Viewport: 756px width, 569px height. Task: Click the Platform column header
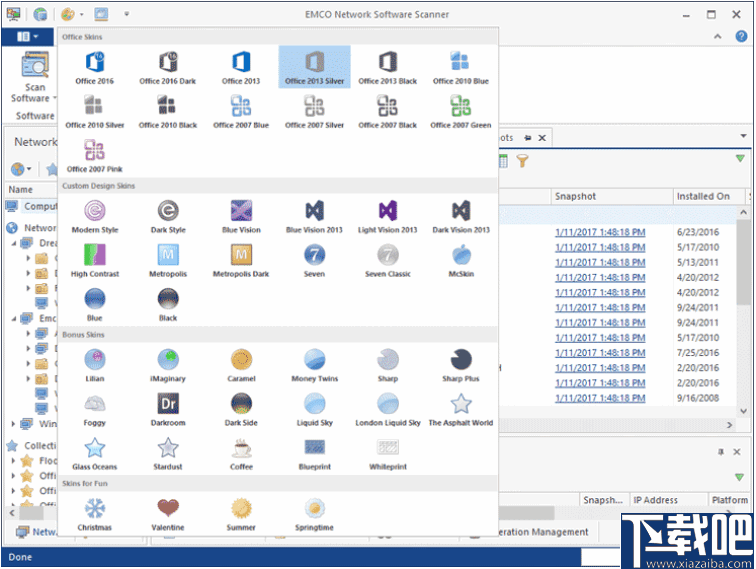[x=729, y=500]
